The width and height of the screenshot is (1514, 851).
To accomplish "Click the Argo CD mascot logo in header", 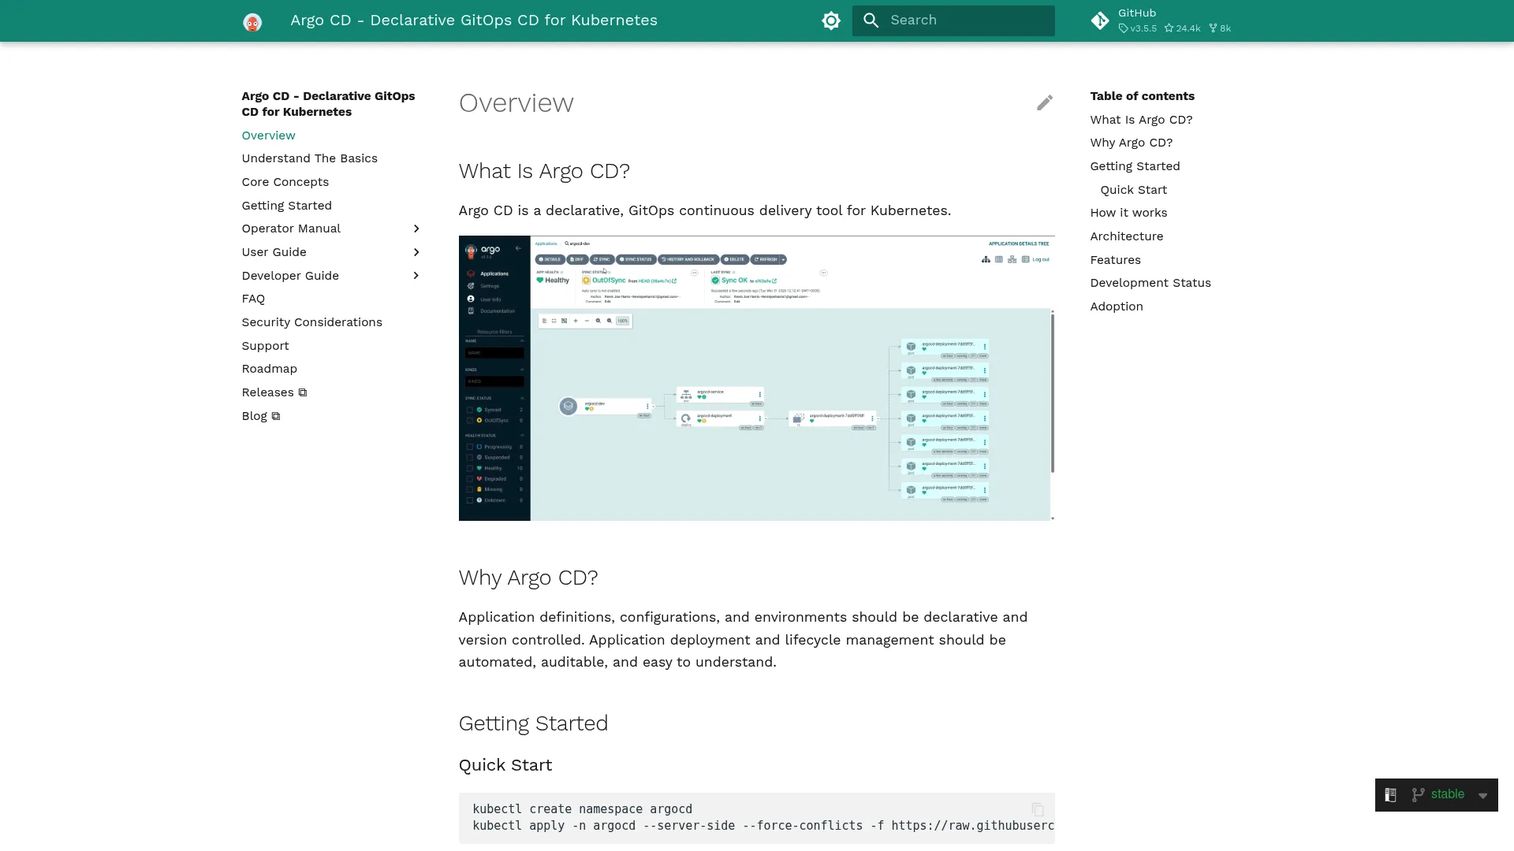I will click(x=252, y=21).
